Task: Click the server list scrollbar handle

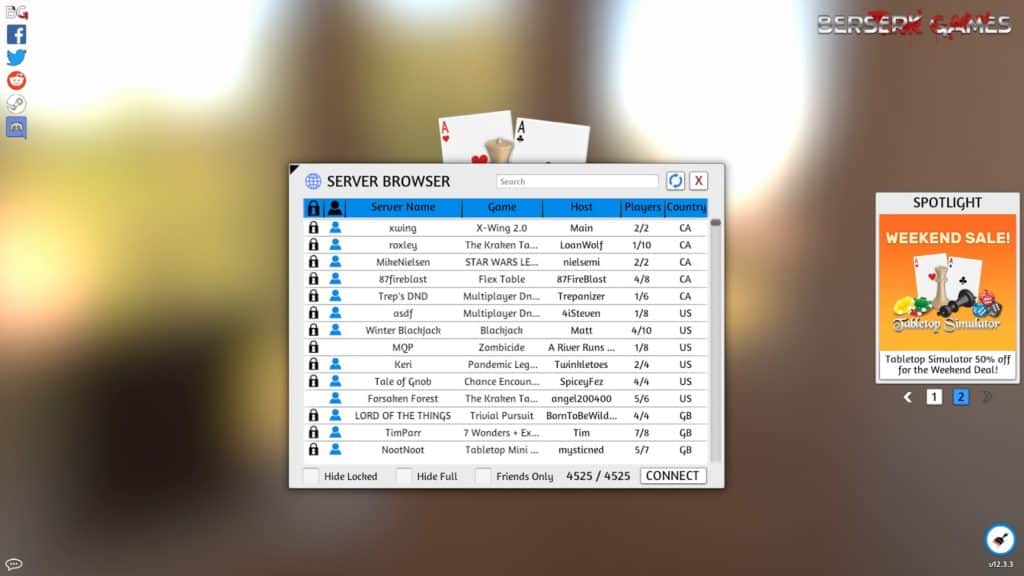Action: tap(716, 223)
